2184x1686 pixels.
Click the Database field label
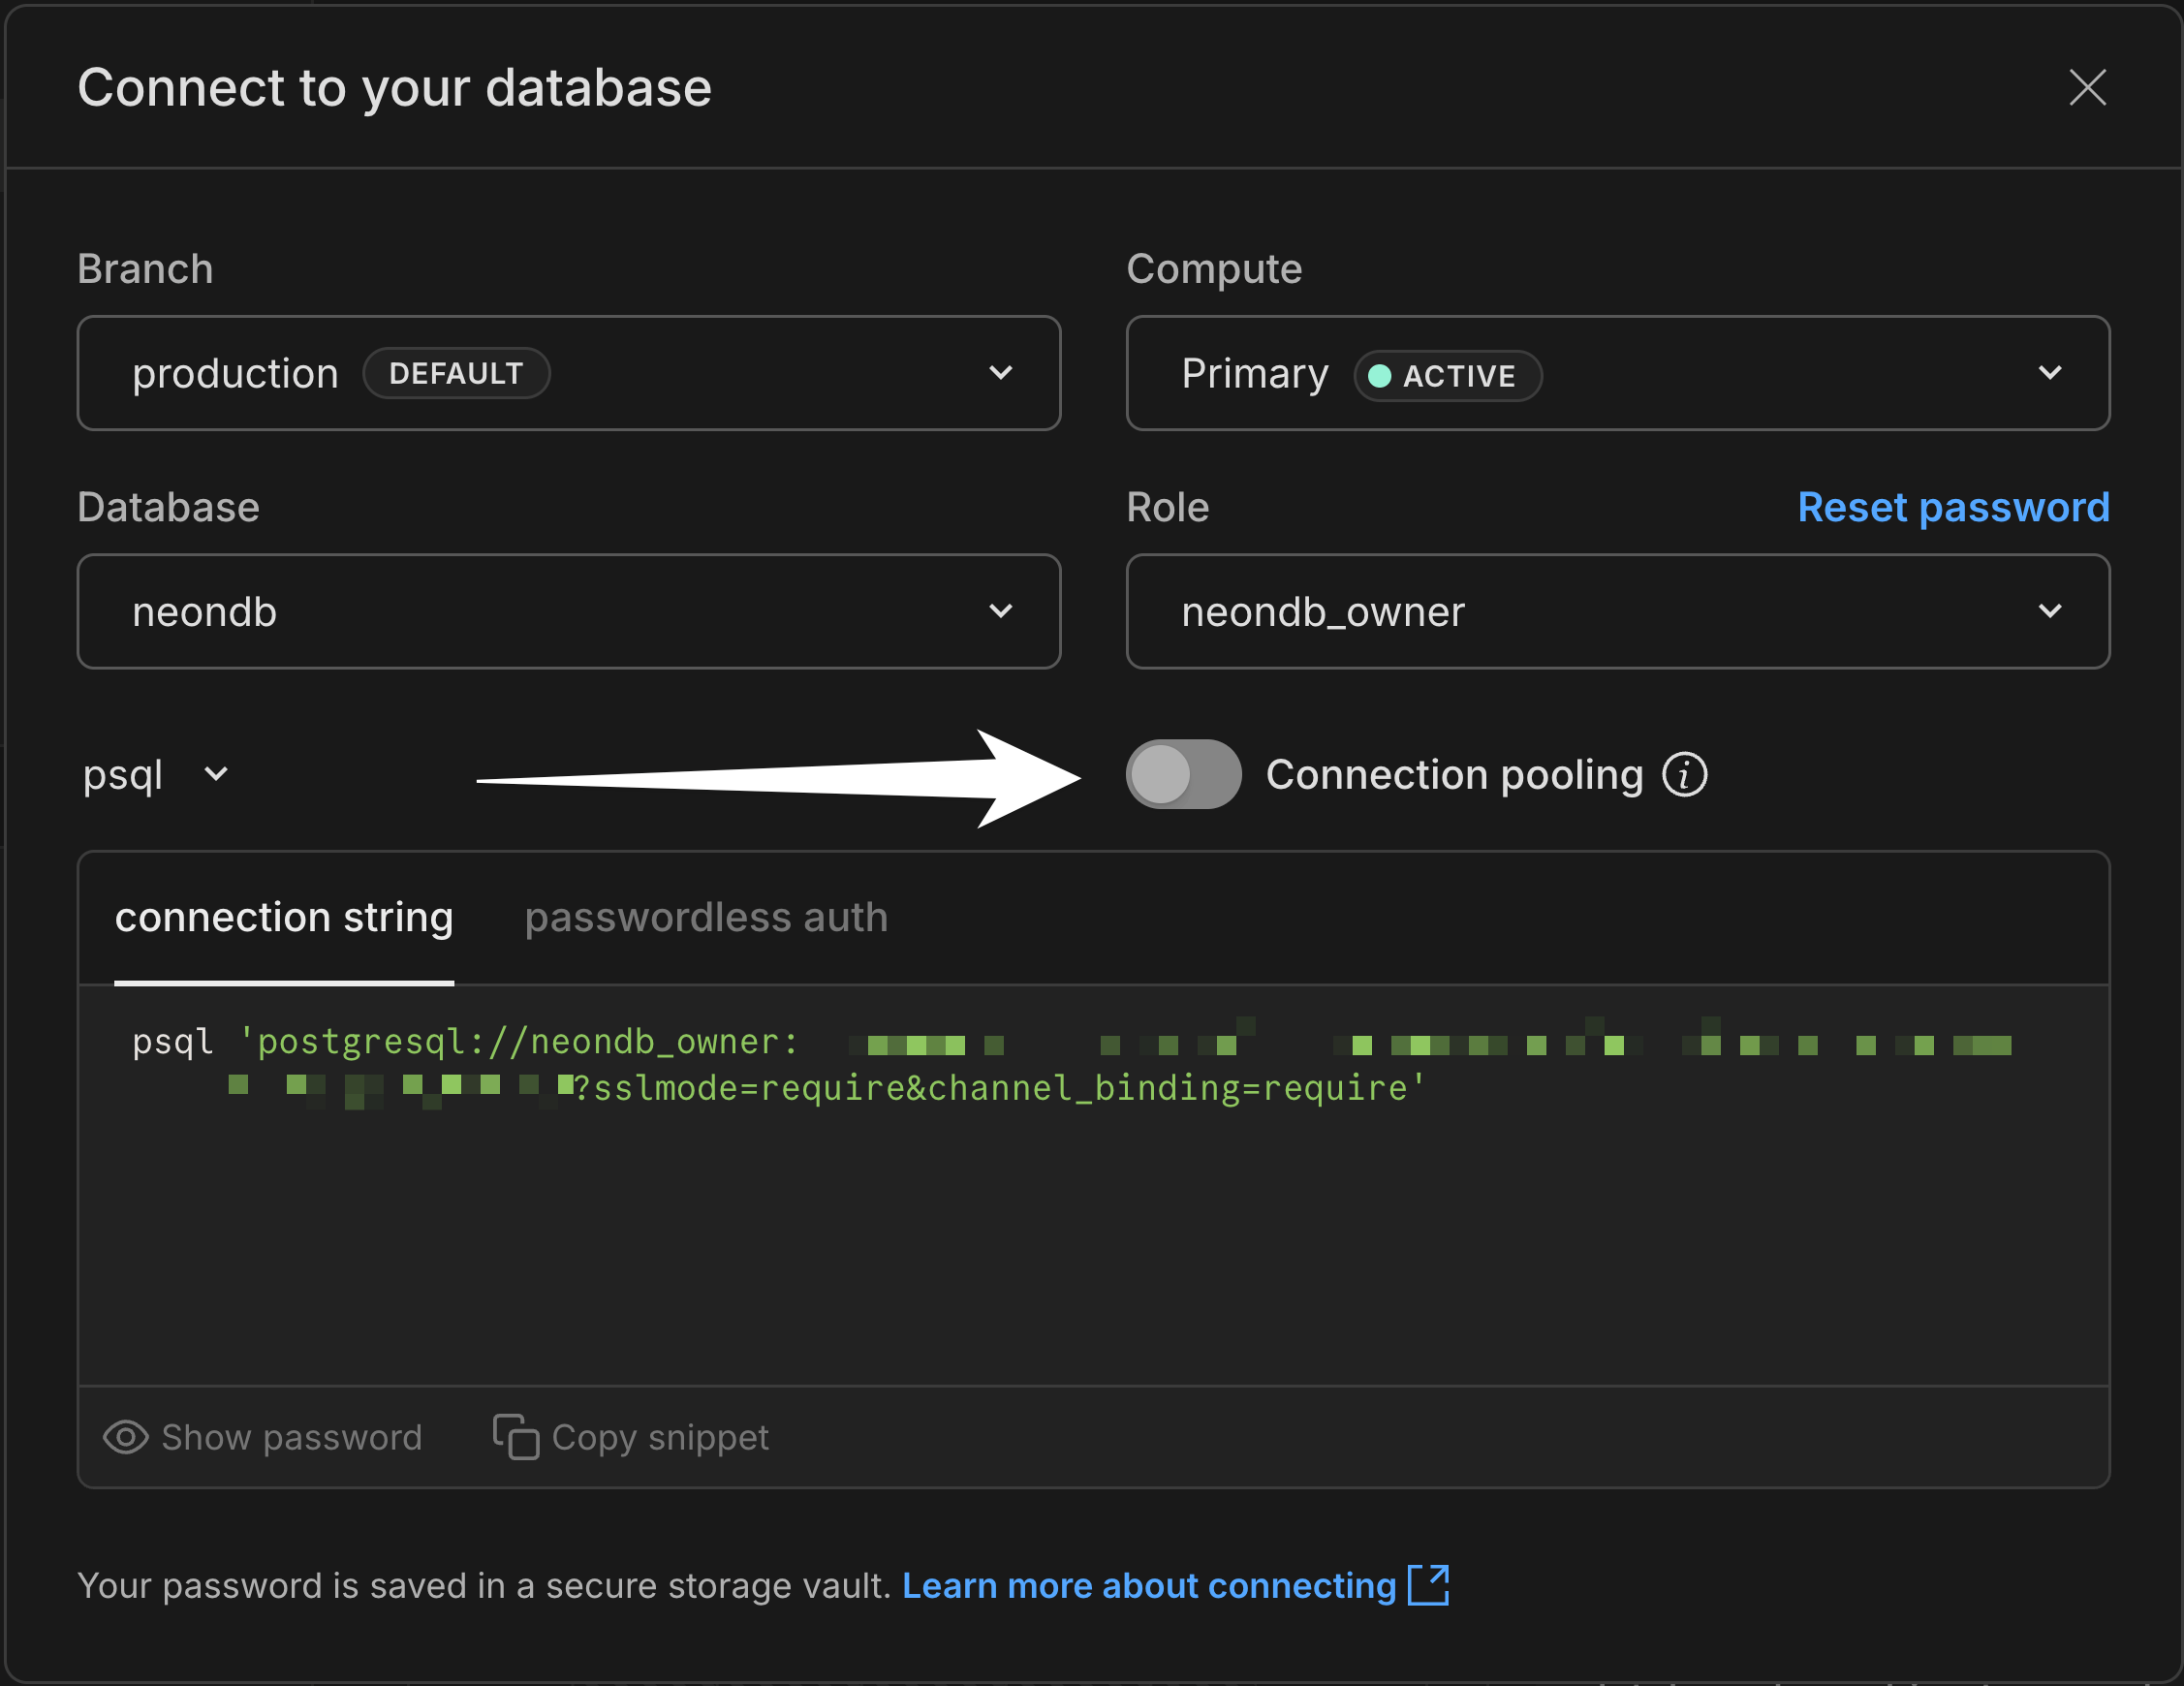[x=168, y=507]
